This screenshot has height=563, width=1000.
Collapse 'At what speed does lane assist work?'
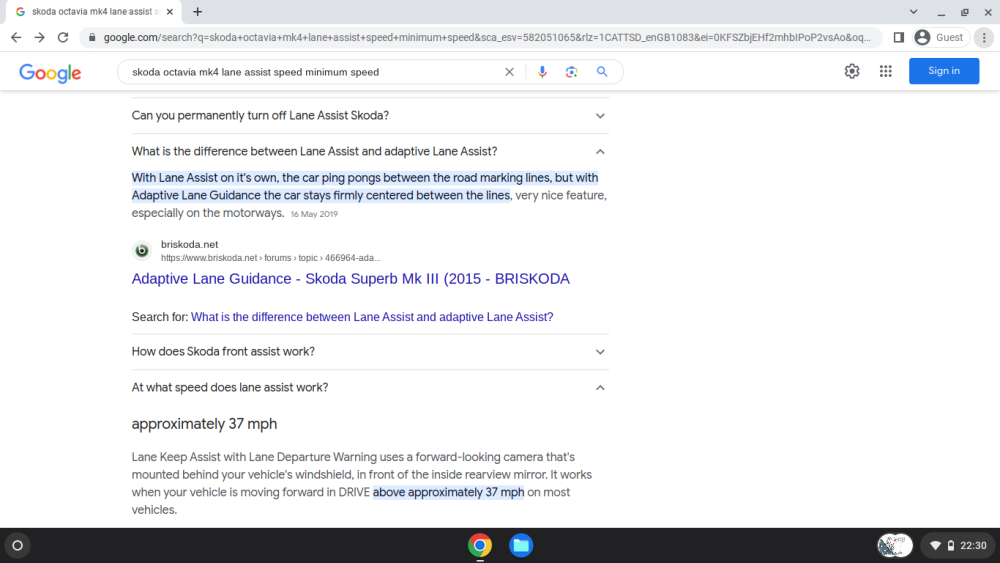pyautogui.click(x=370, y=387)
